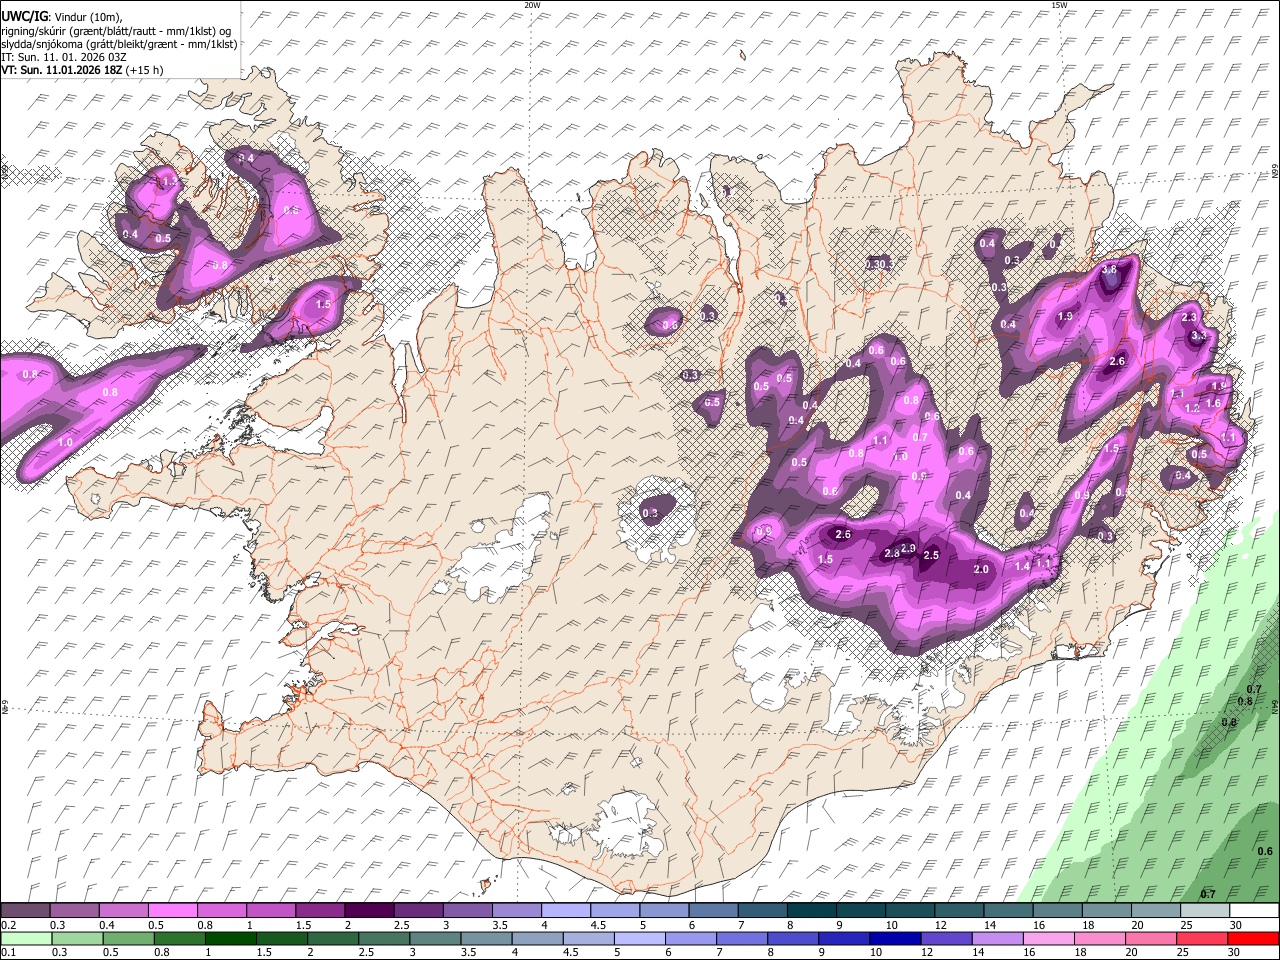The image size is (1280, 960).
Task: Click the darkest green 1 swatch on the bottom scale
Action: (x=230, y=938)
